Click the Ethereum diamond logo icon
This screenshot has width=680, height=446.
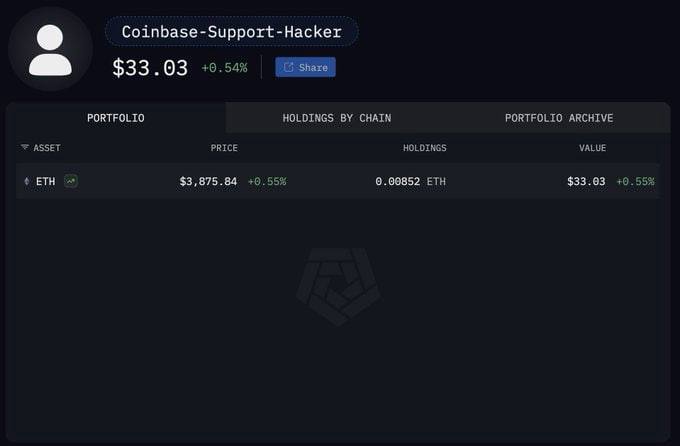27,181
